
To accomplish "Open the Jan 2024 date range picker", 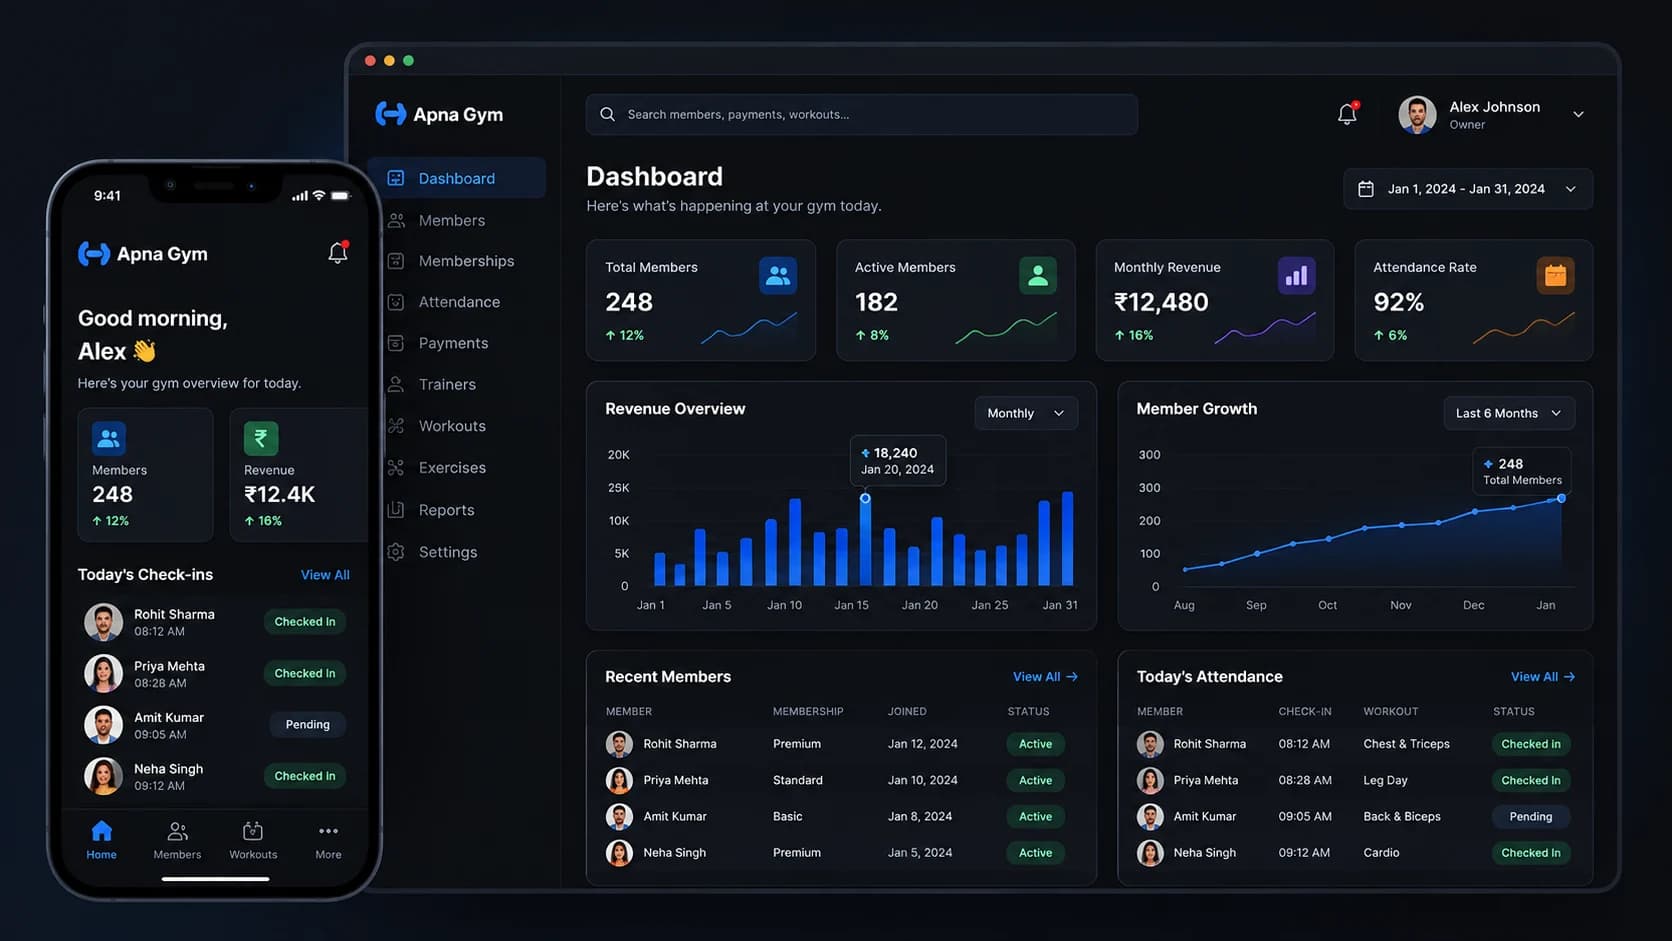I will tap(1468, 189).
